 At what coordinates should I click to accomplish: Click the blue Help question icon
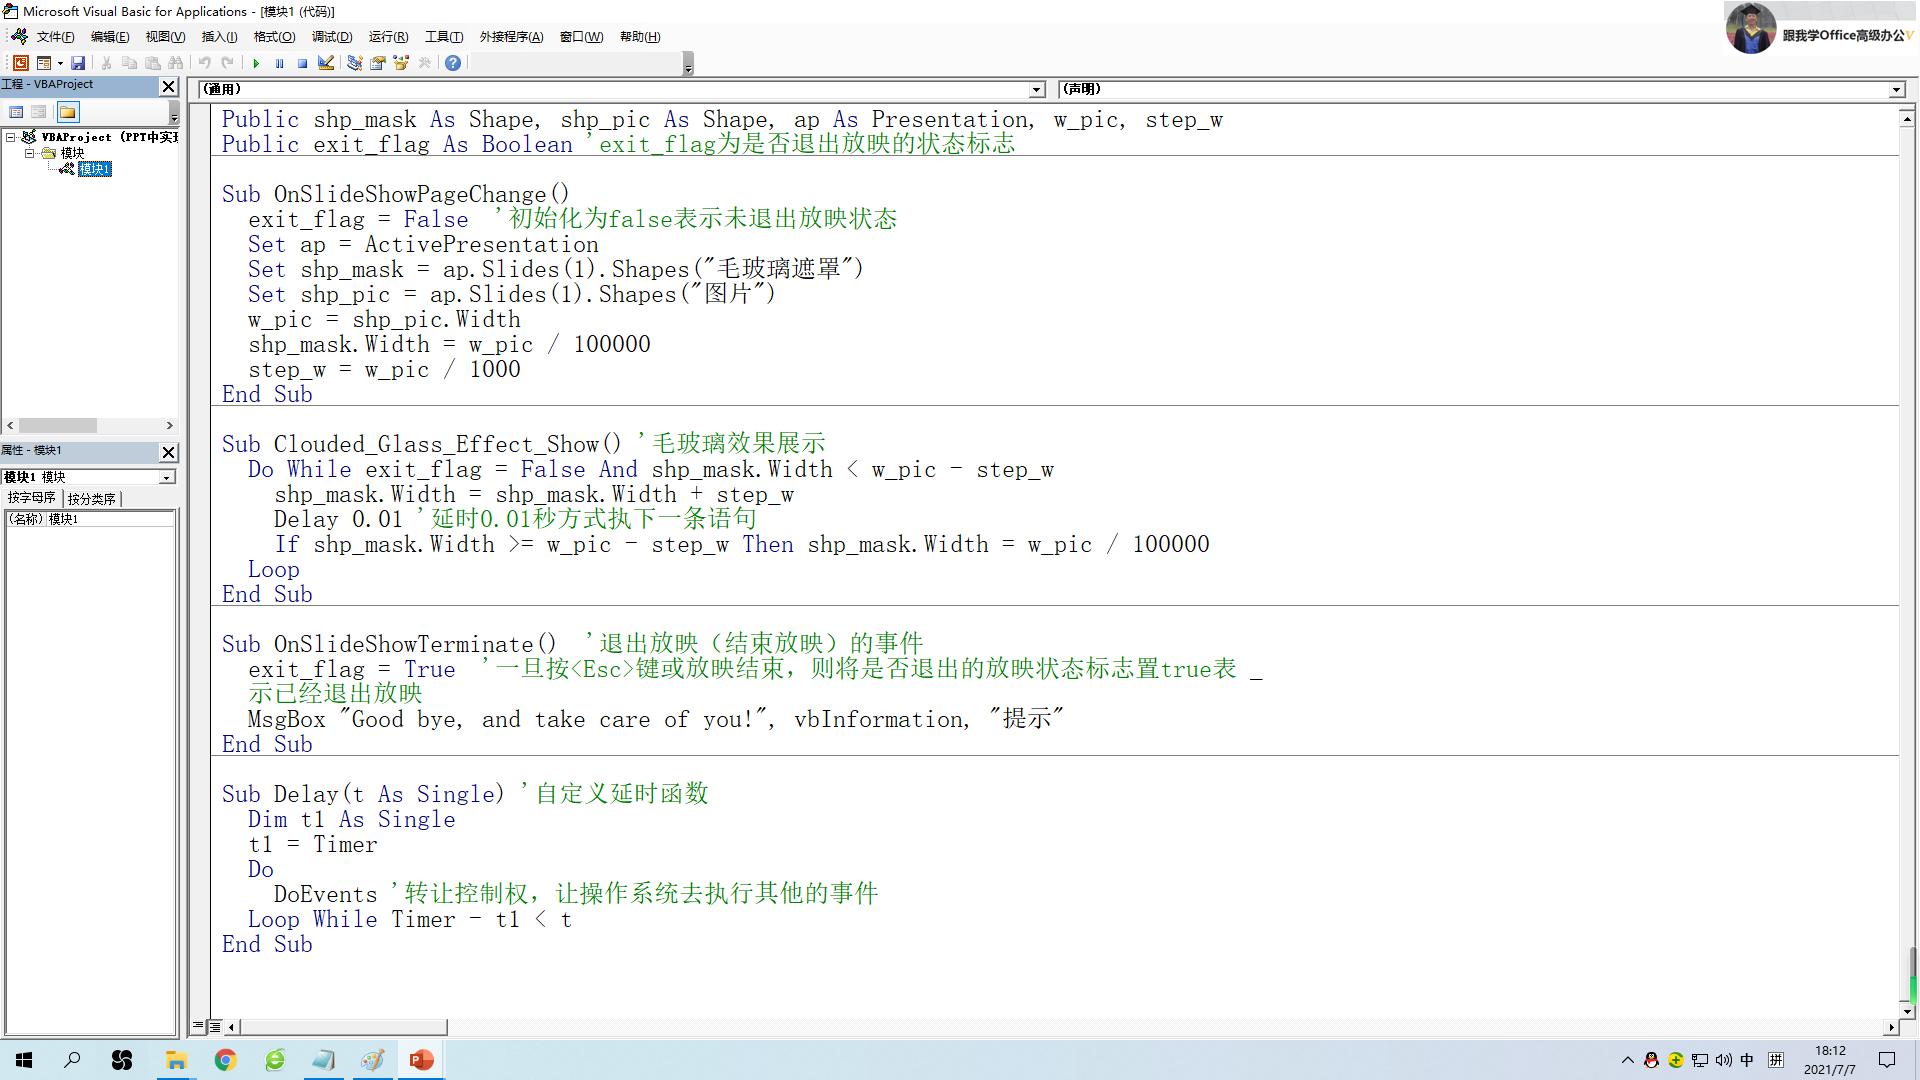[x=453, y=63]
